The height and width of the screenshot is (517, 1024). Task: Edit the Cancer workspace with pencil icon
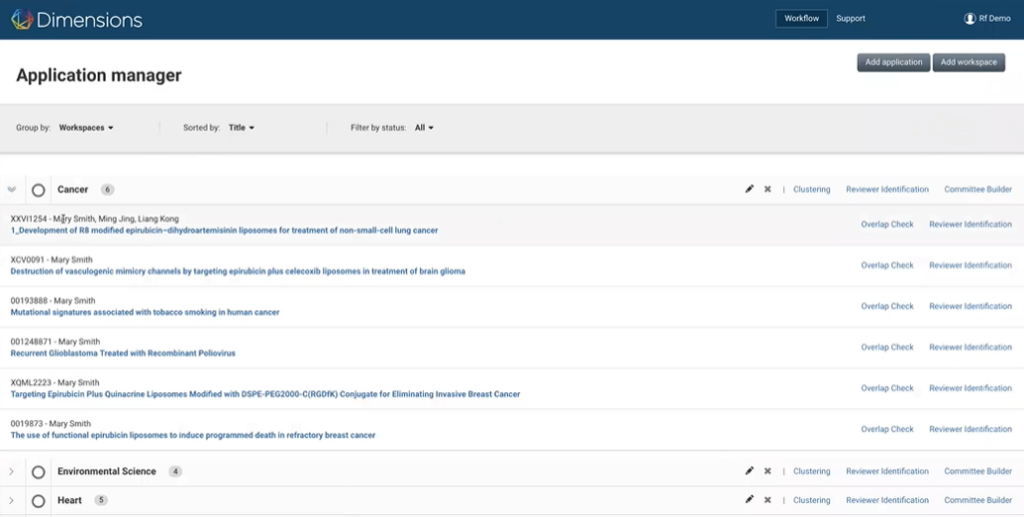749,189
